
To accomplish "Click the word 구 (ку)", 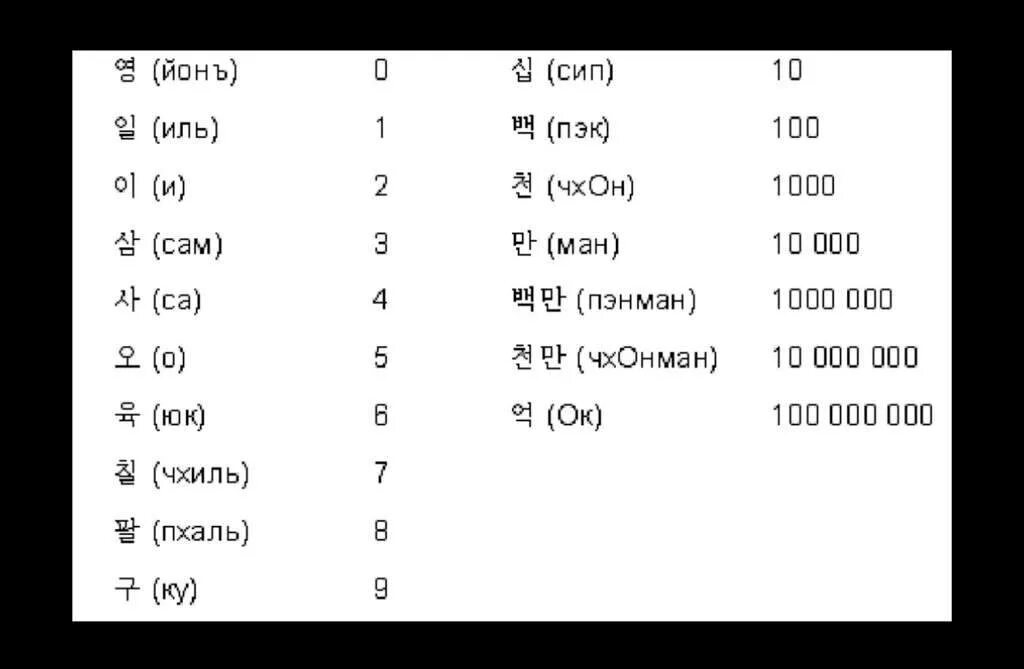I will [x=155, y=589].
